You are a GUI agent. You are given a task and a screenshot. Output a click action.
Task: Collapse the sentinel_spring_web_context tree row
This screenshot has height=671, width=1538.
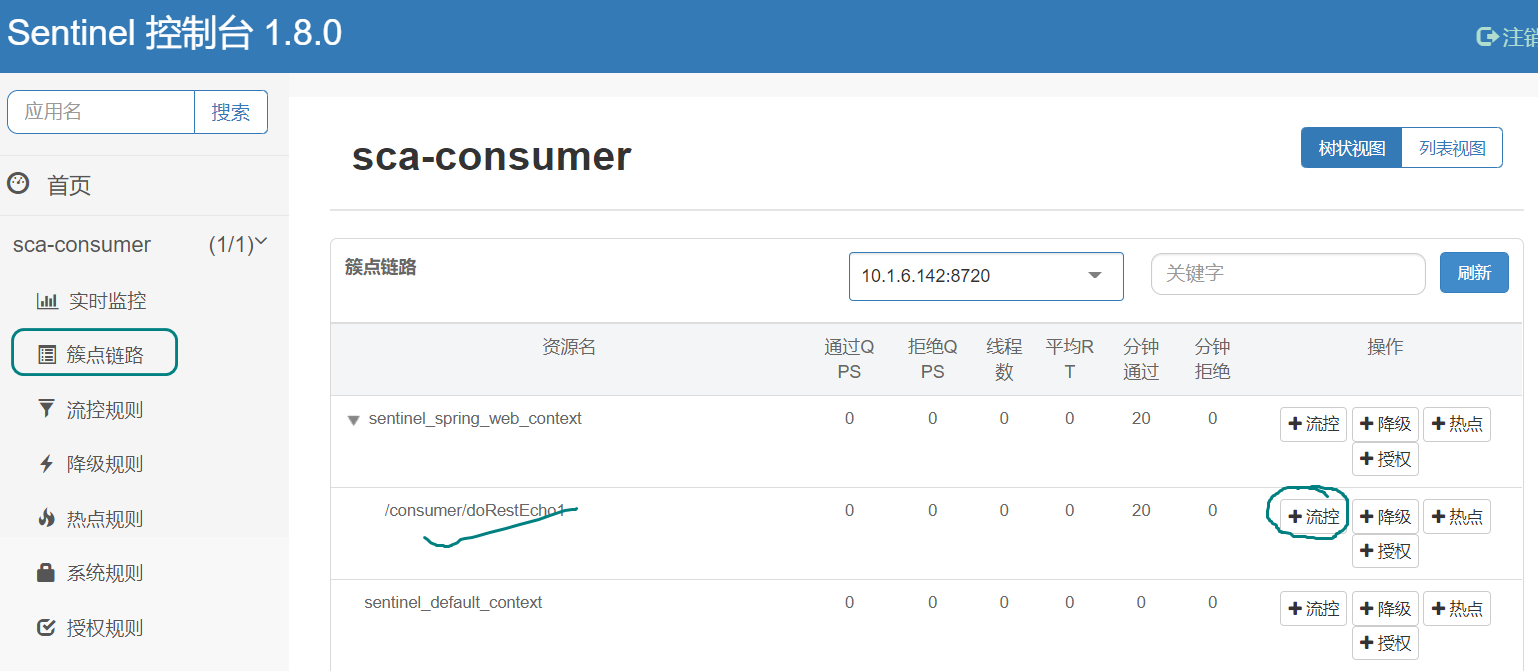353,420
